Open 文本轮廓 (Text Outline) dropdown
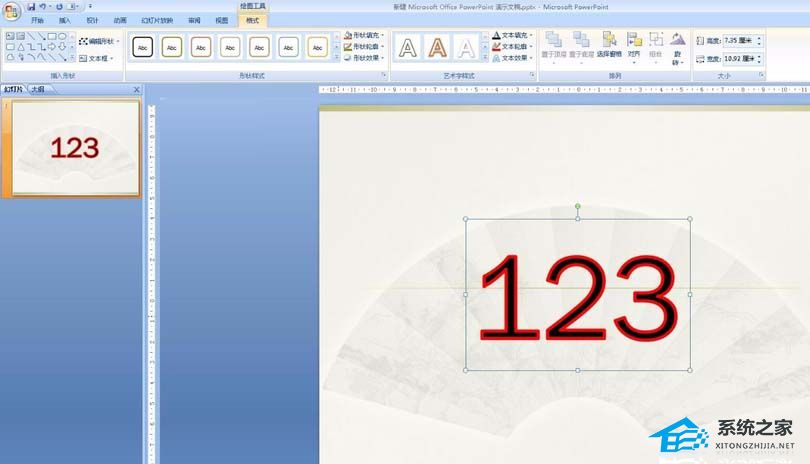 [512, 47]
